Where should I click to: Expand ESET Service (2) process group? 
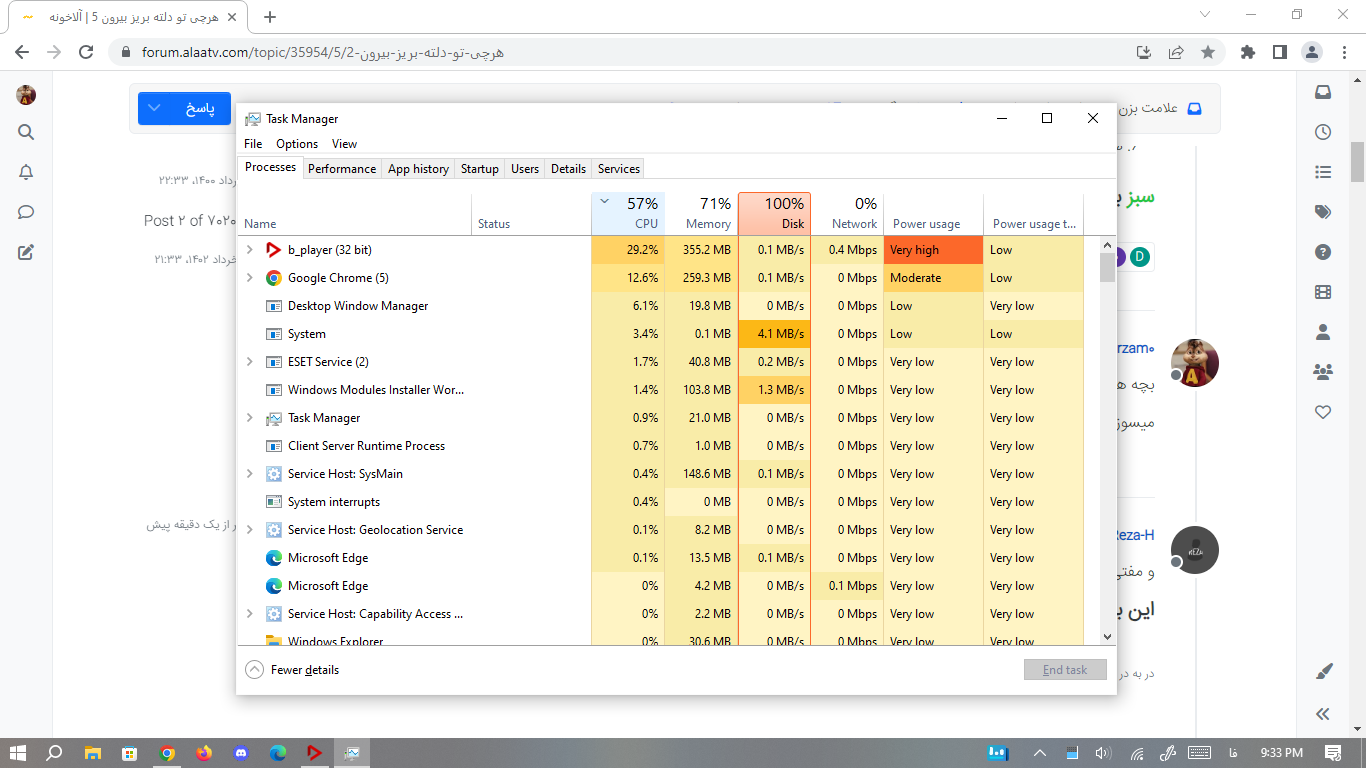(x=250, y=362)
